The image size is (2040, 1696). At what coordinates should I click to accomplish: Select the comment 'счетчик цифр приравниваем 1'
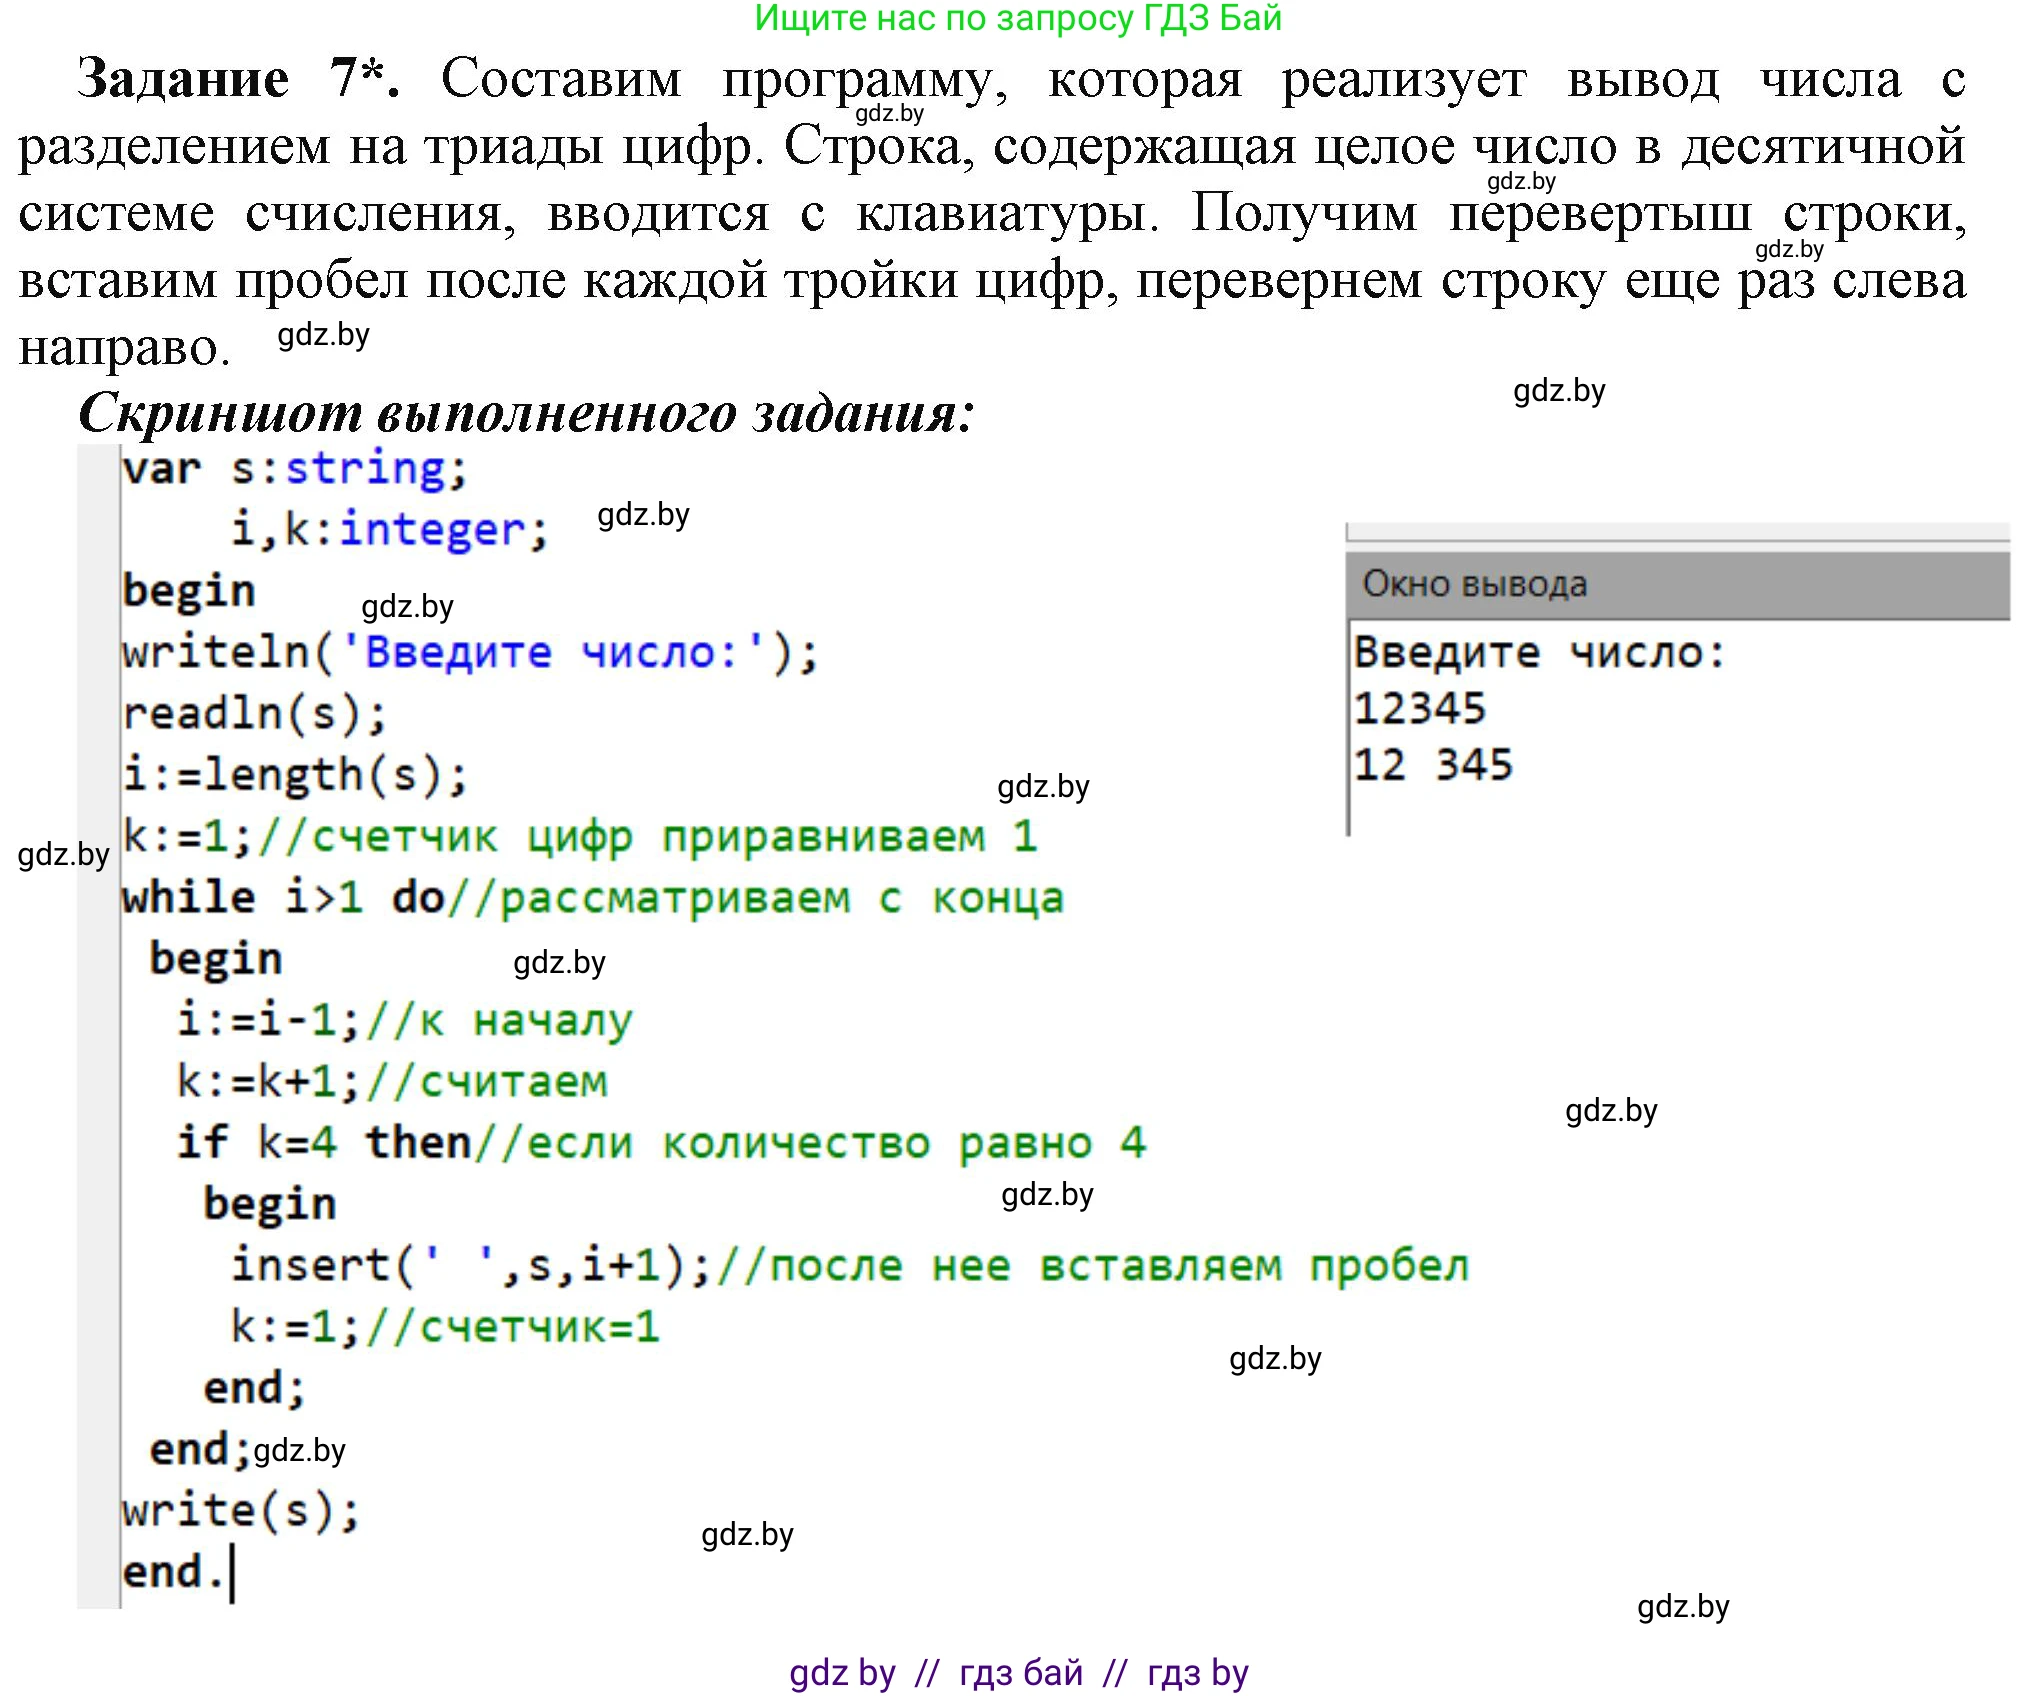pyautogui.click(x=680, y=837)
